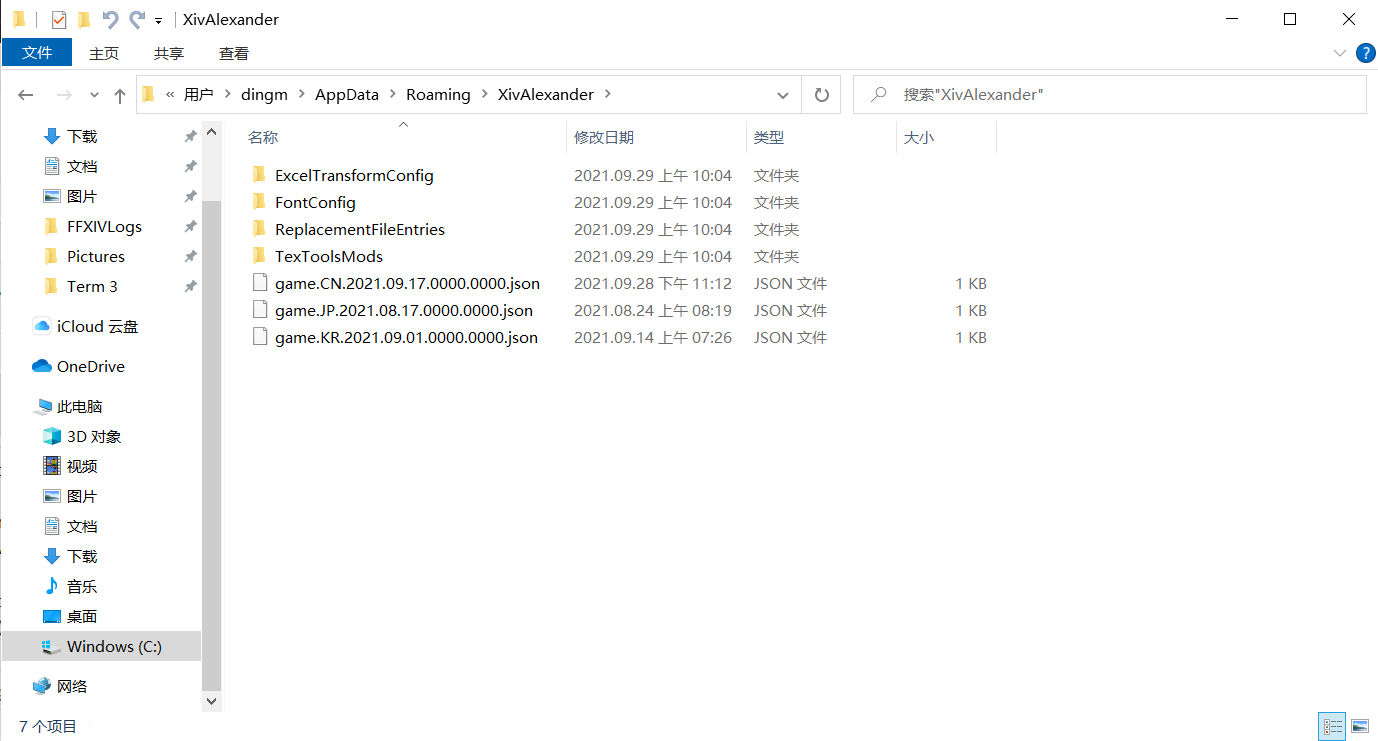Click the AppData breadcrumb segment
1378x741 pixels.
pyautogui.click(x=347, y=95)
